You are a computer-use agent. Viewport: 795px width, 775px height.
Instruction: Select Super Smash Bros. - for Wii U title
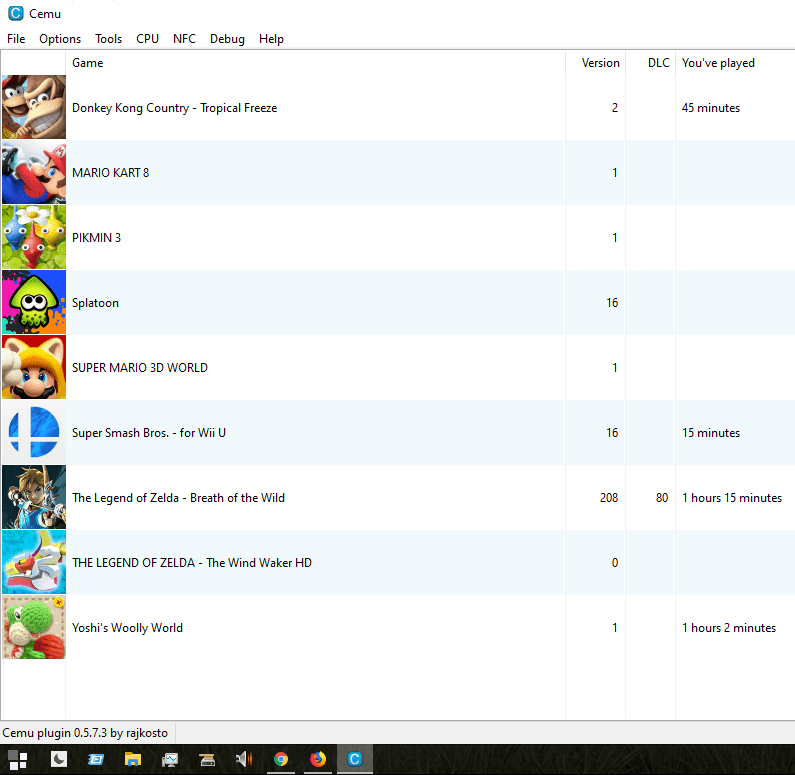[149, 433]
